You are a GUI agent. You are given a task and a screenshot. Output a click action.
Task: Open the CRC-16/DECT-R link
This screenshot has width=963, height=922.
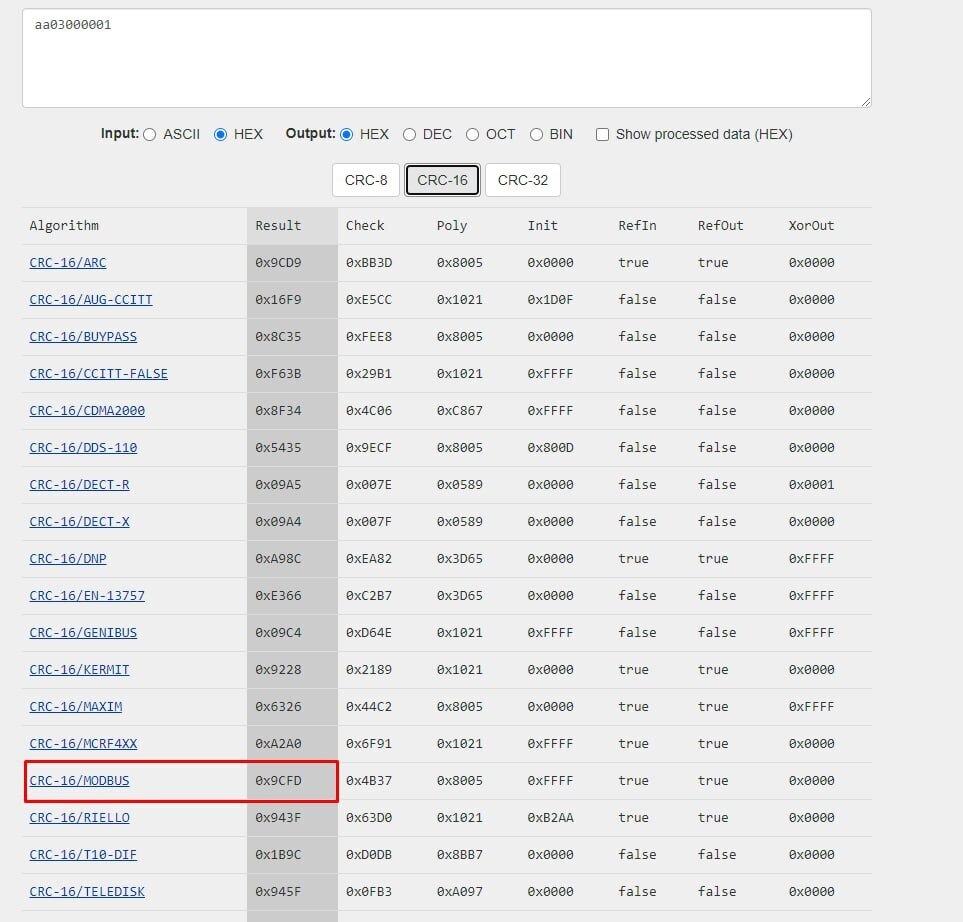click(79, 485)
